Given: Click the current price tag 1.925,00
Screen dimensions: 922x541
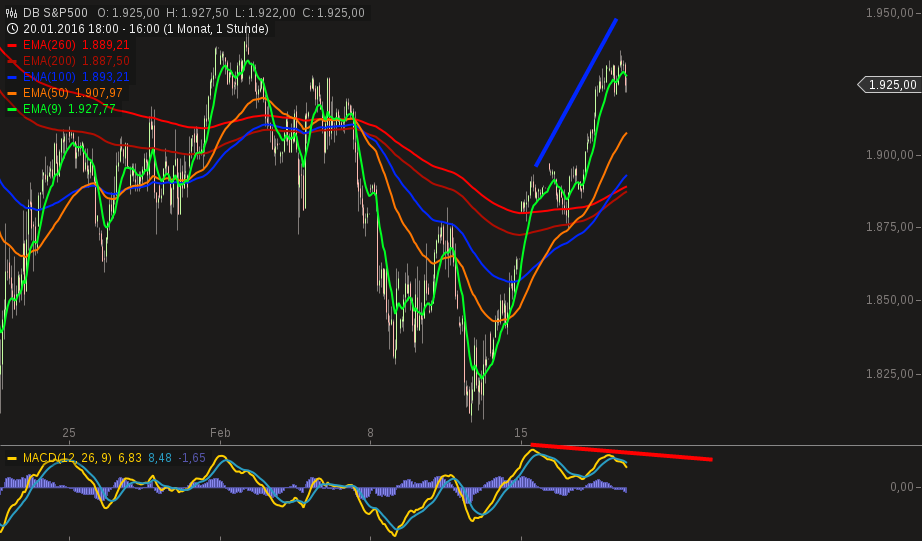Looking at the screenshot, I should pos(889,85).
